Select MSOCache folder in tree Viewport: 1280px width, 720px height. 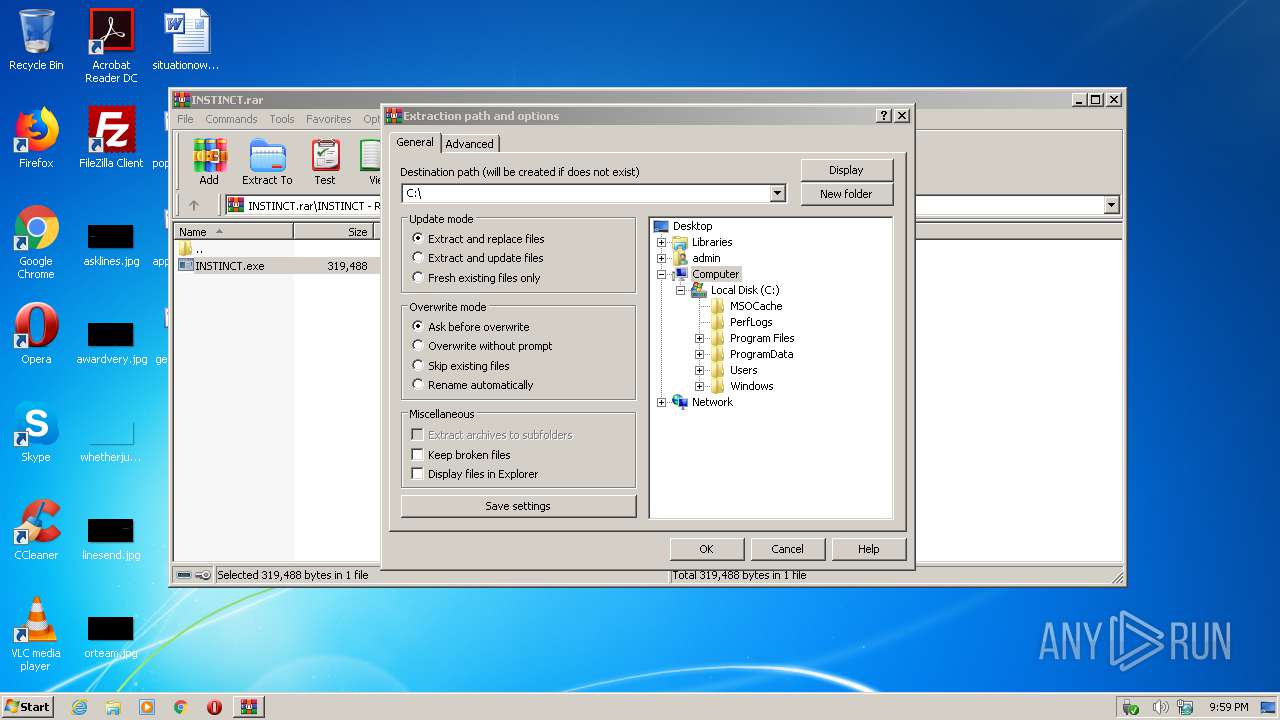(x=755, y=306)
